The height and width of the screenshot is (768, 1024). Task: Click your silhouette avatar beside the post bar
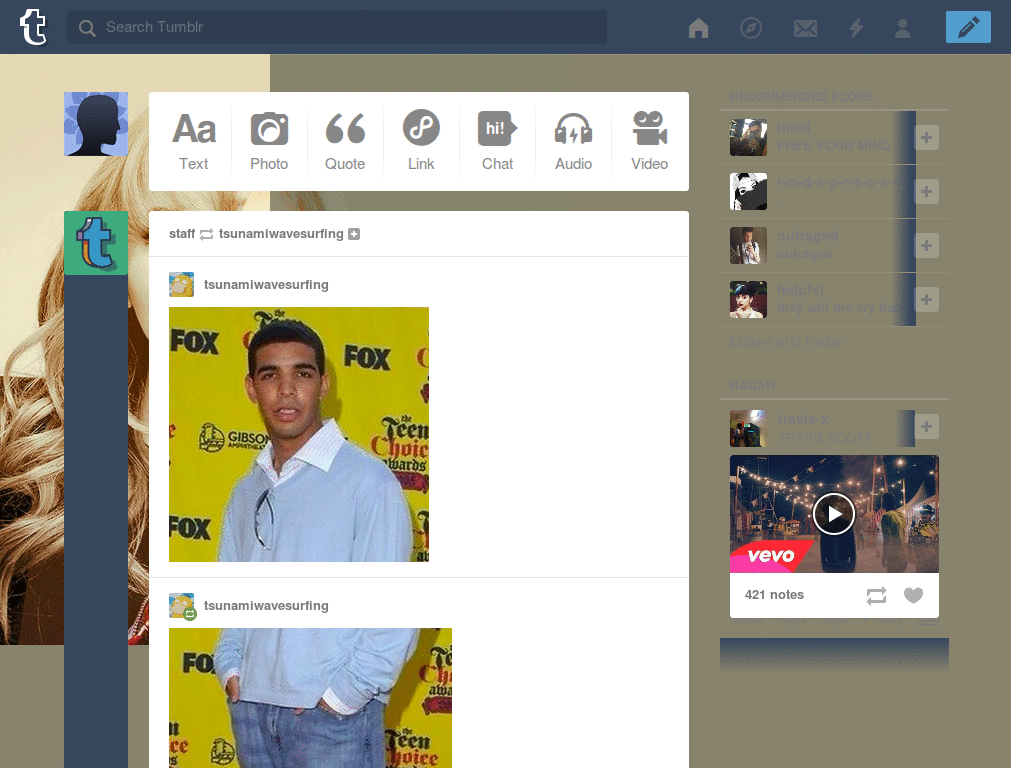[96, 124]
